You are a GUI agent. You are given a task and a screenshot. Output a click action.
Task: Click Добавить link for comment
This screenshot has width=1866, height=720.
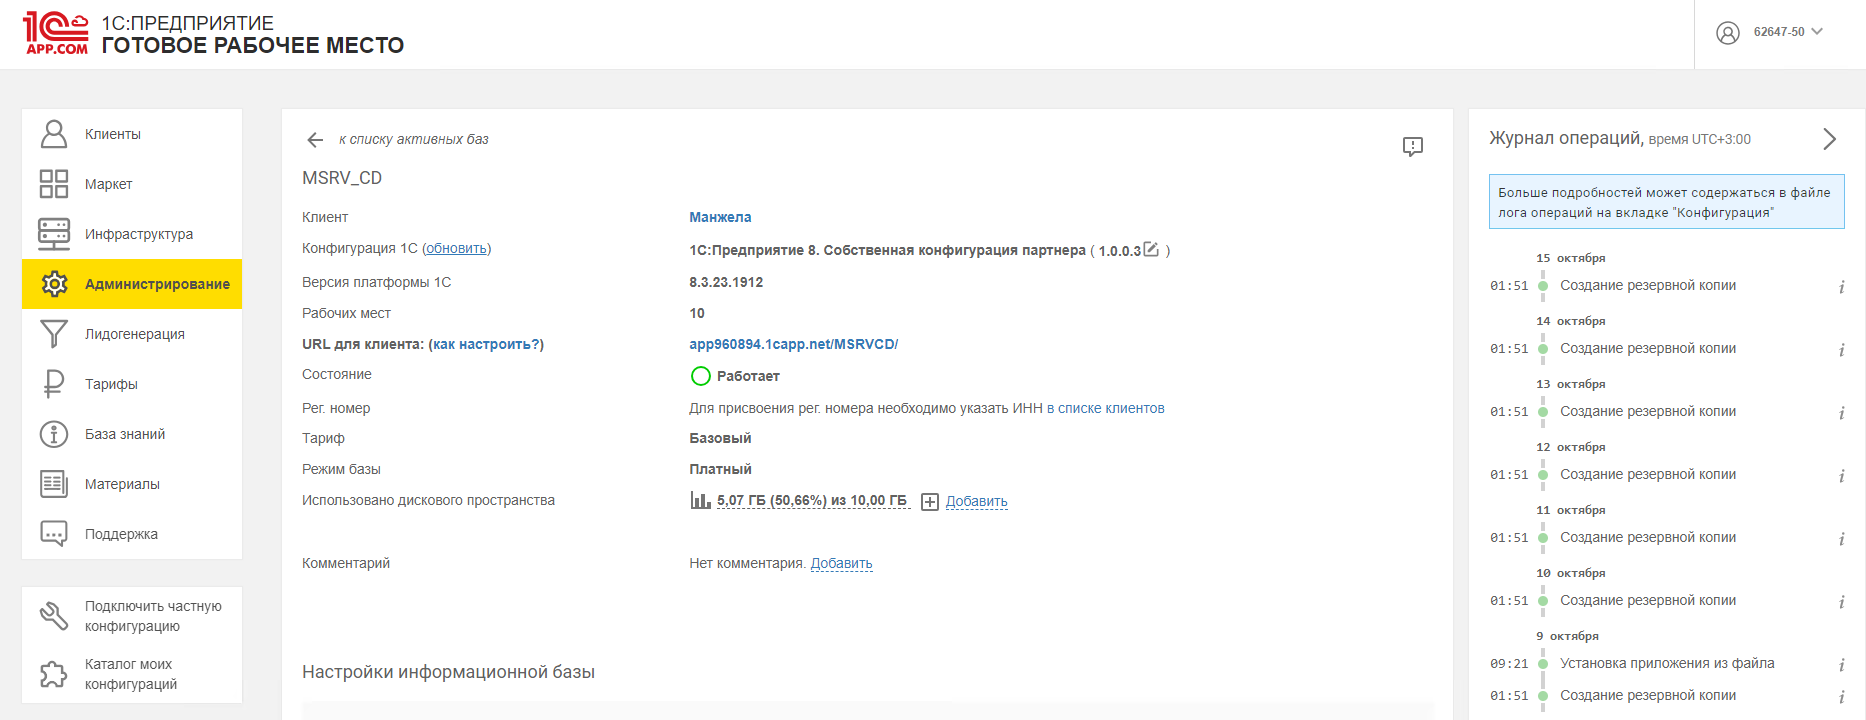842,563
